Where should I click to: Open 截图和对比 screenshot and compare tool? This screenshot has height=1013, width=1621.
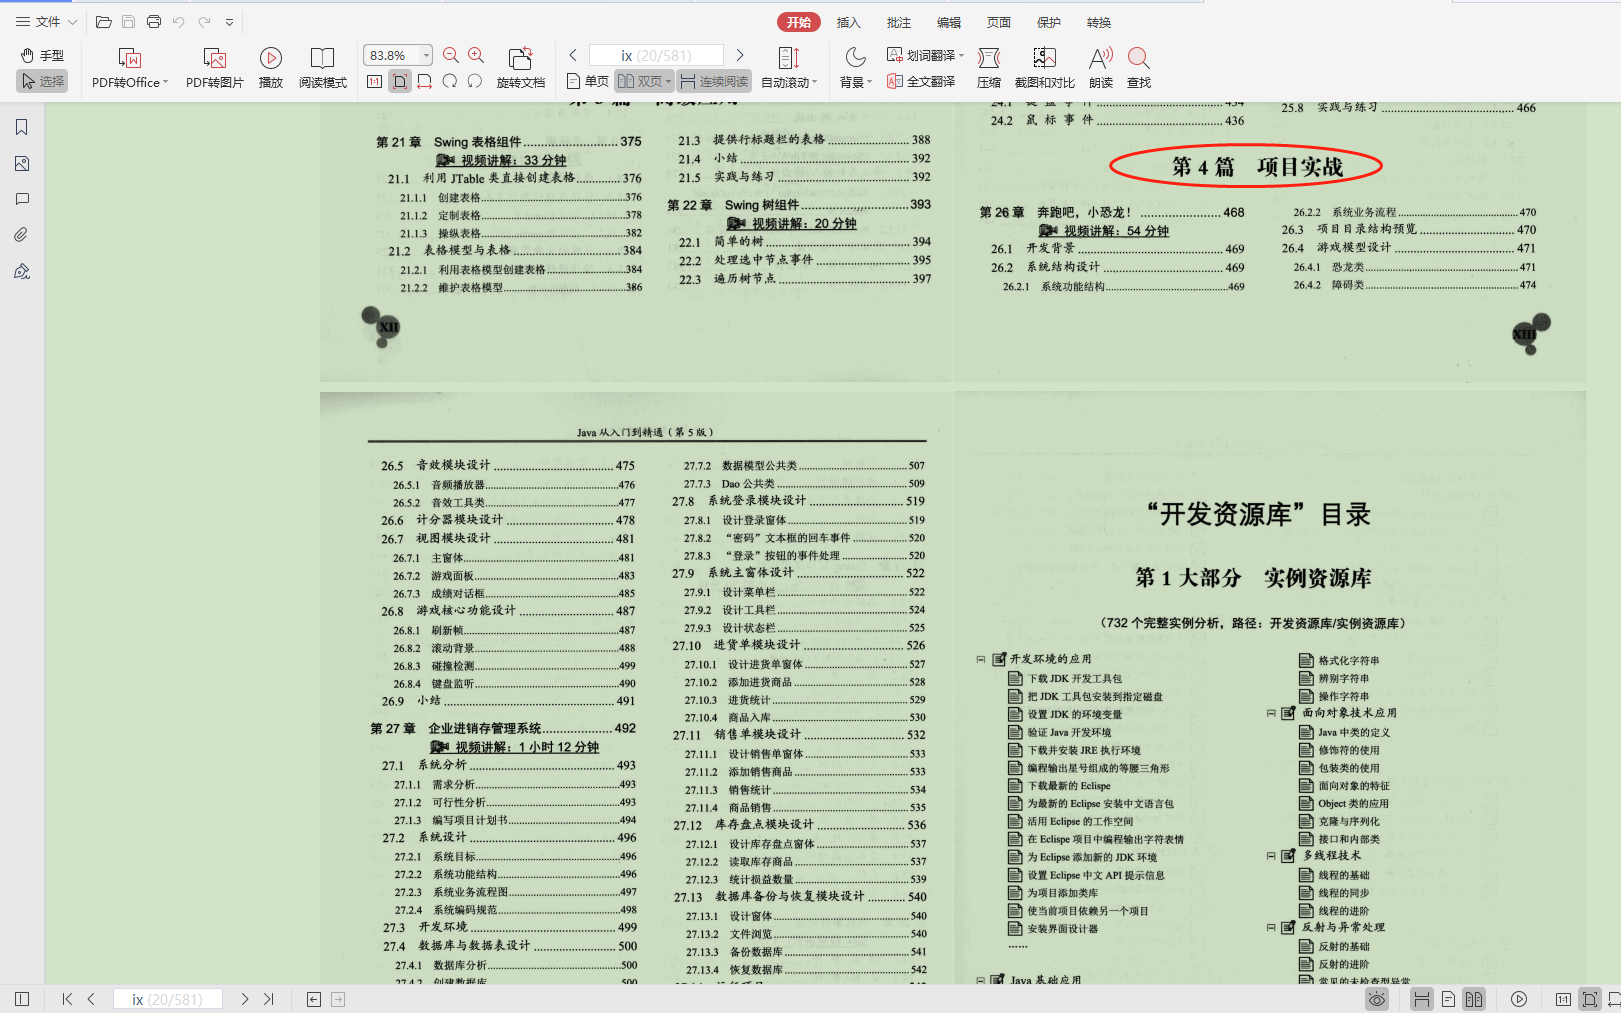[x=1045, y=68]
